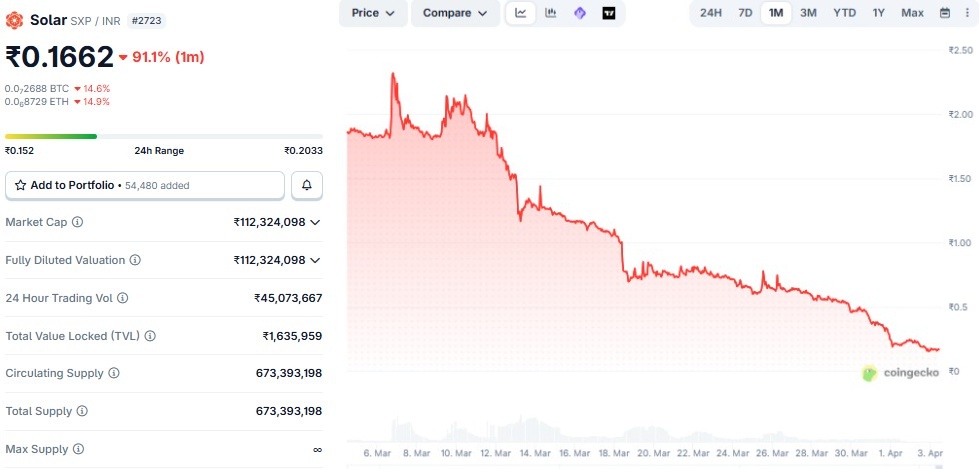Screen dimensions: 979x469
Task: Select the YTD time range tab
Action: click(x=845, y=13)
